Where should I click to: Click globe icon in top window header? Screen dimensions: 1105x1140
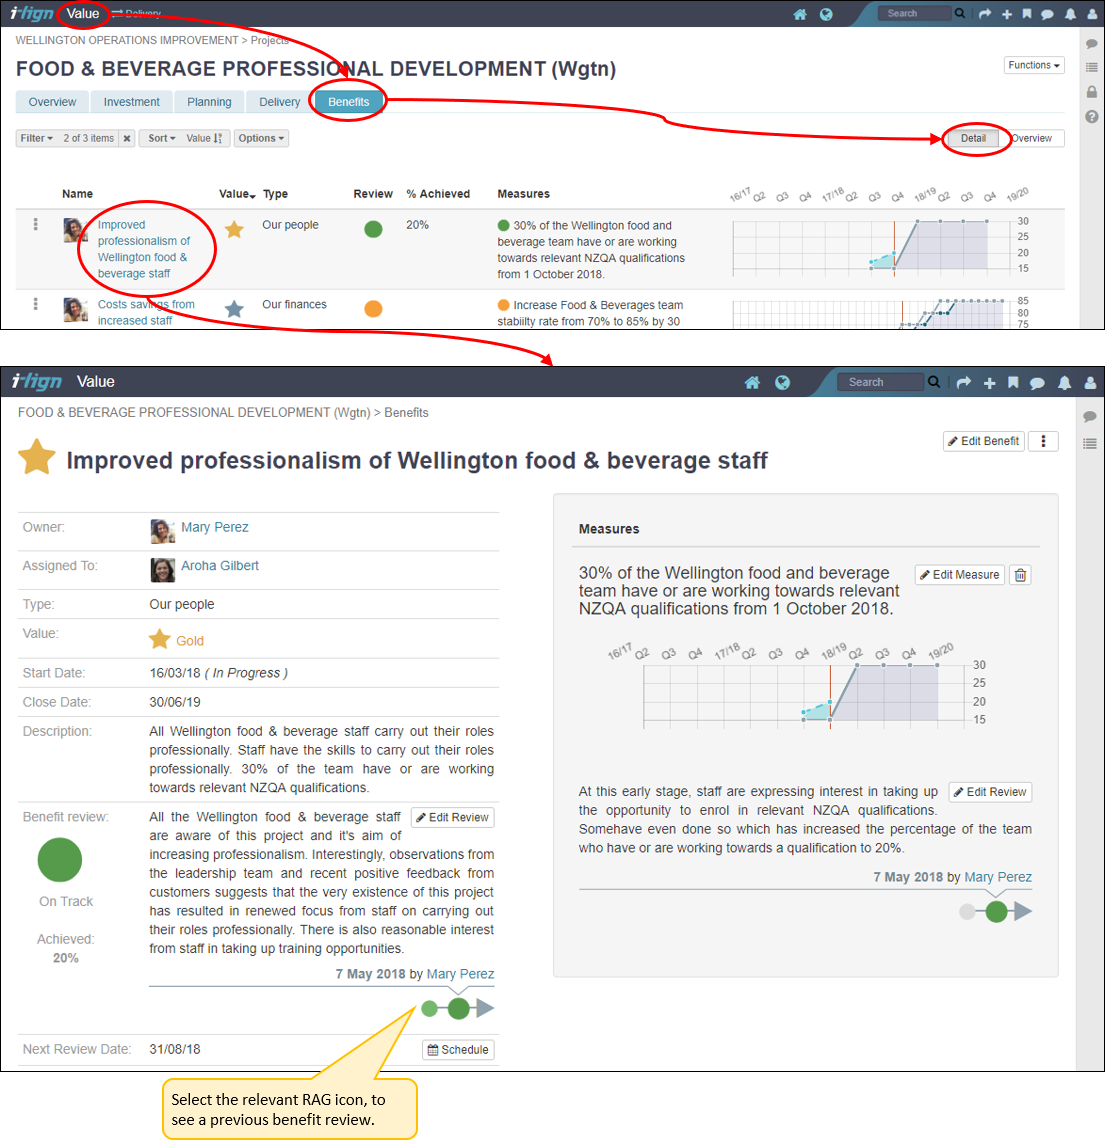tap(826, 14)
